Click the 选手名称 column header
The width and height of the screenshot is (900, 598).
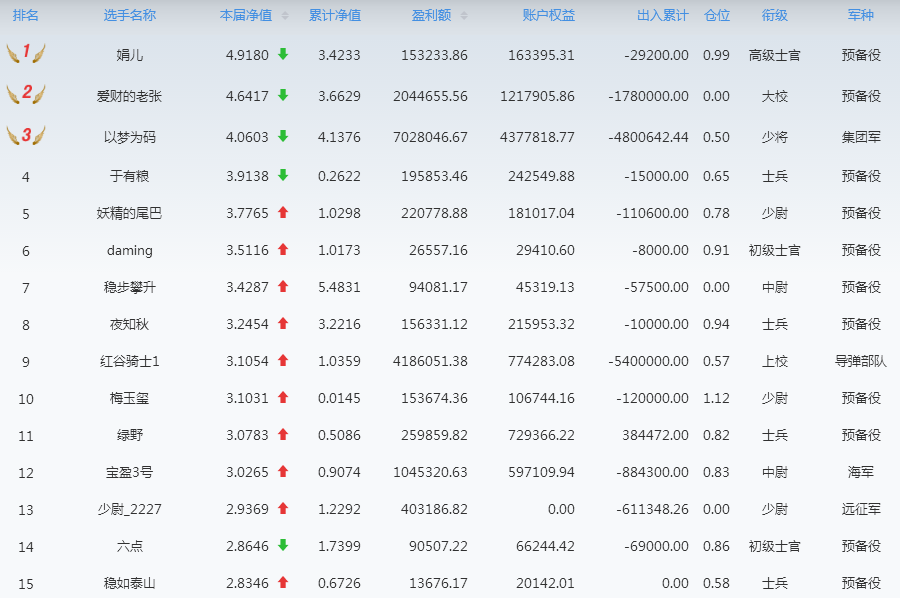(x=130, y=15)
